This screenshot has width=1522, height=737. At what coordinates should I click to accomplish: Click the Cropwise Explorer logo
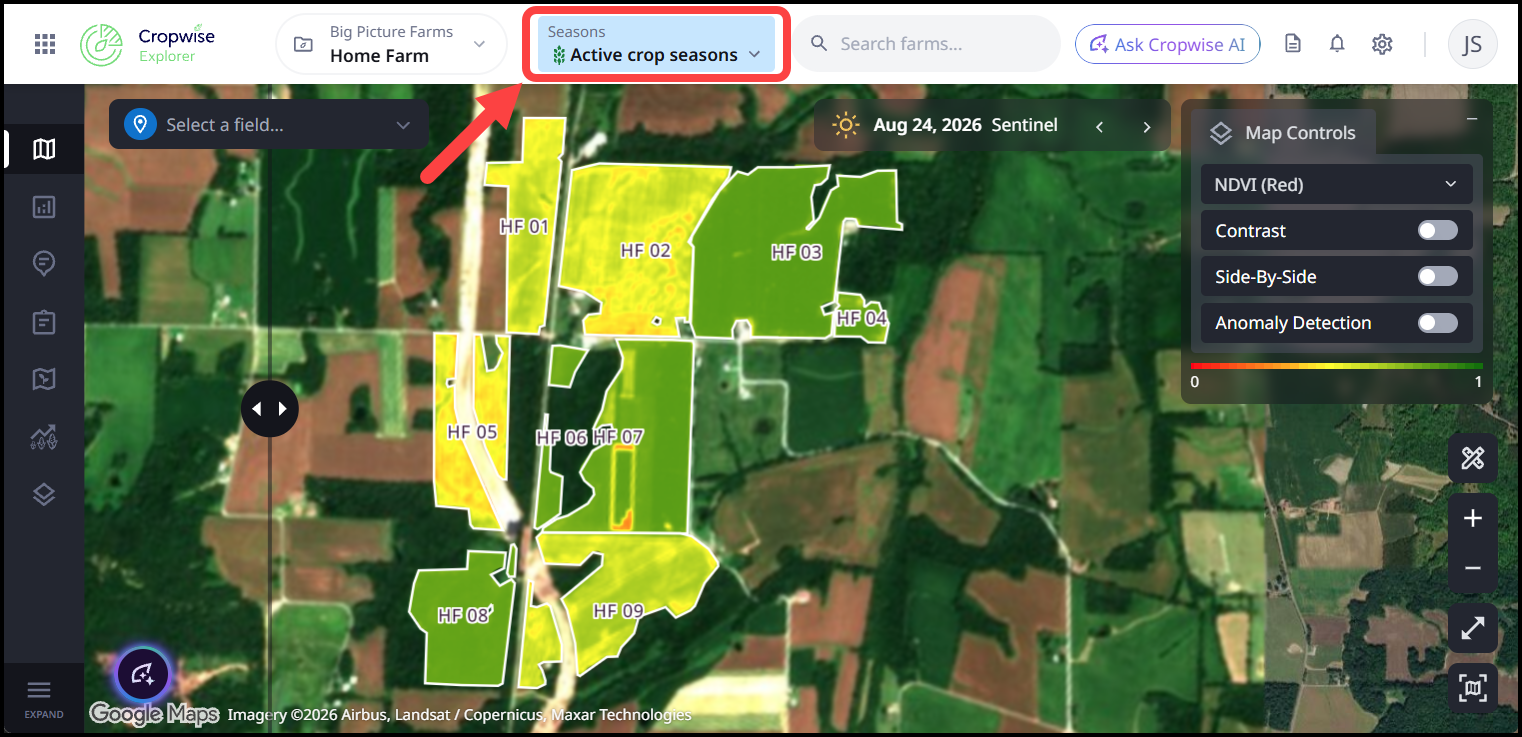pos(148,44)
